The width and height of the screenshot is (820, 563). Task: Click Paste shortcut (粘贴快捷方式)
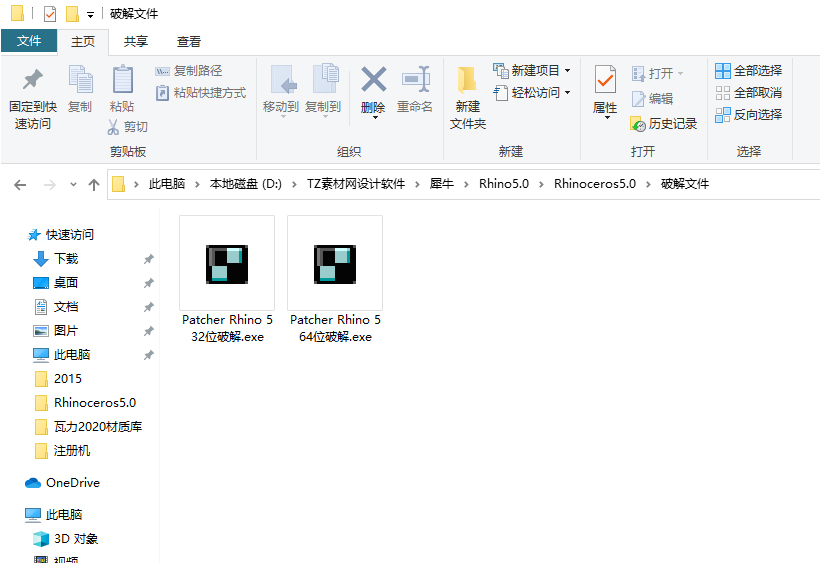[x=201, y=93]
